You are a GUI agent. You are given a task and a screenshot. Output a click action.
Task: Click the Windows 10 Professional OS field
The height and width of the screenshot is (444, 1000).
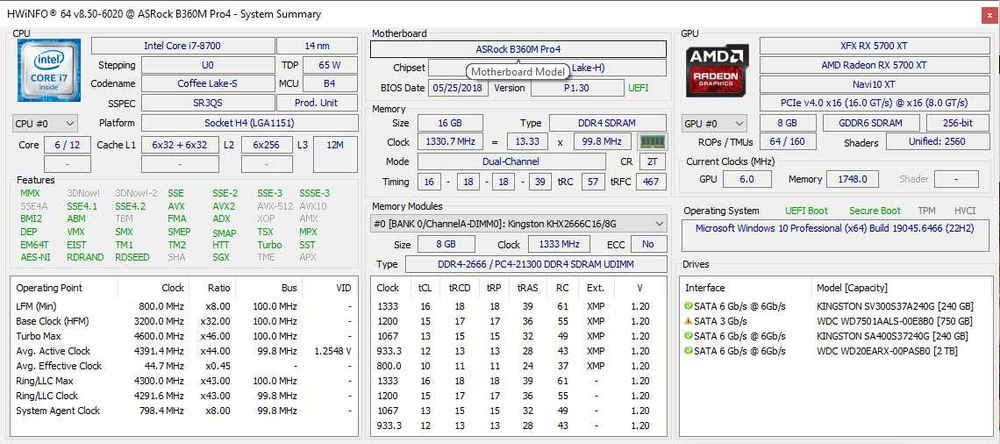pos(835,235)
